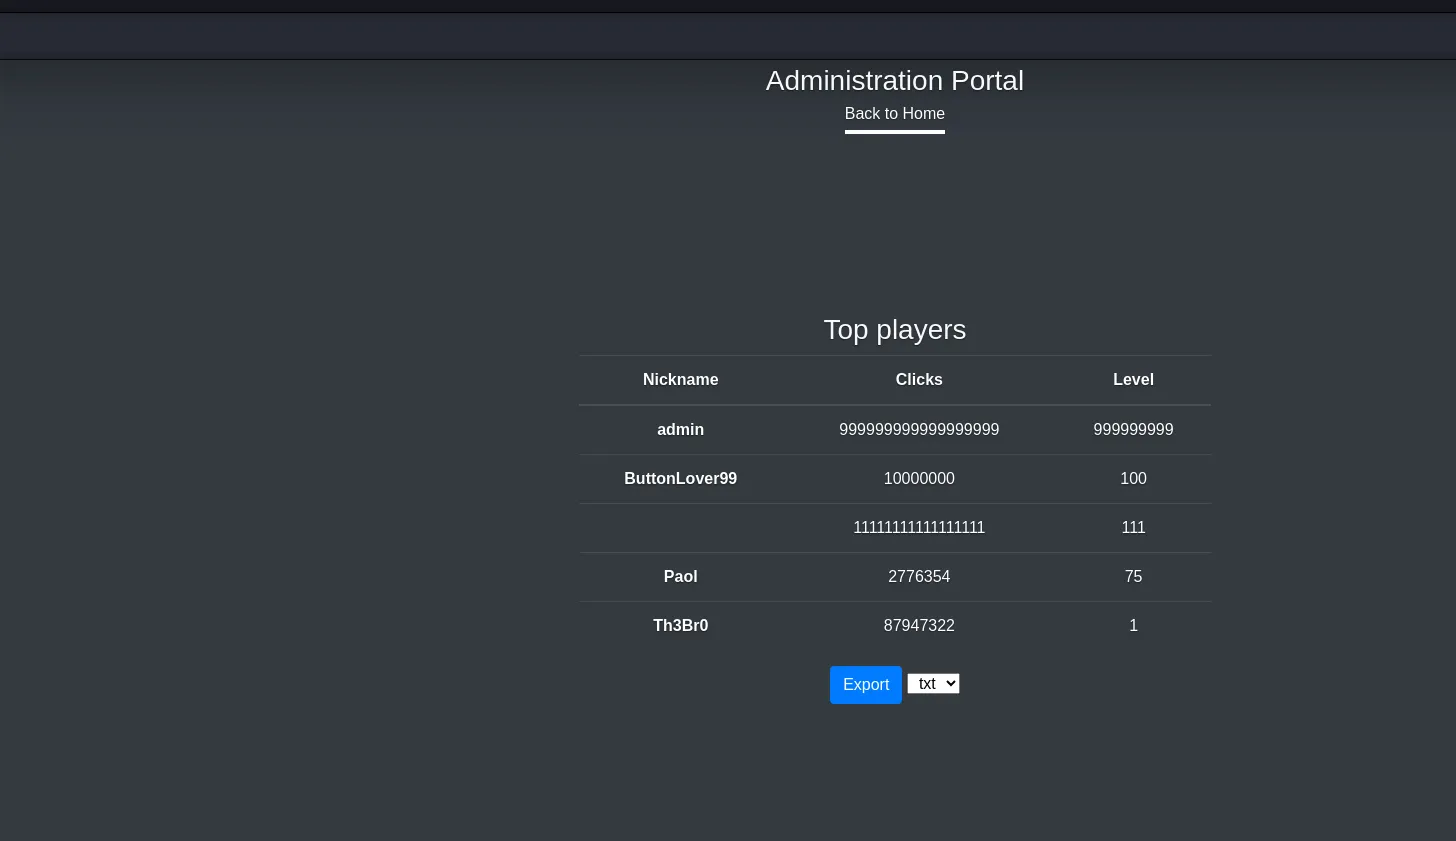This screenshot has width=1456, height=841.
Task: Click admin's clicks value 999999999999999999
Action: click(x=919, y=430)
